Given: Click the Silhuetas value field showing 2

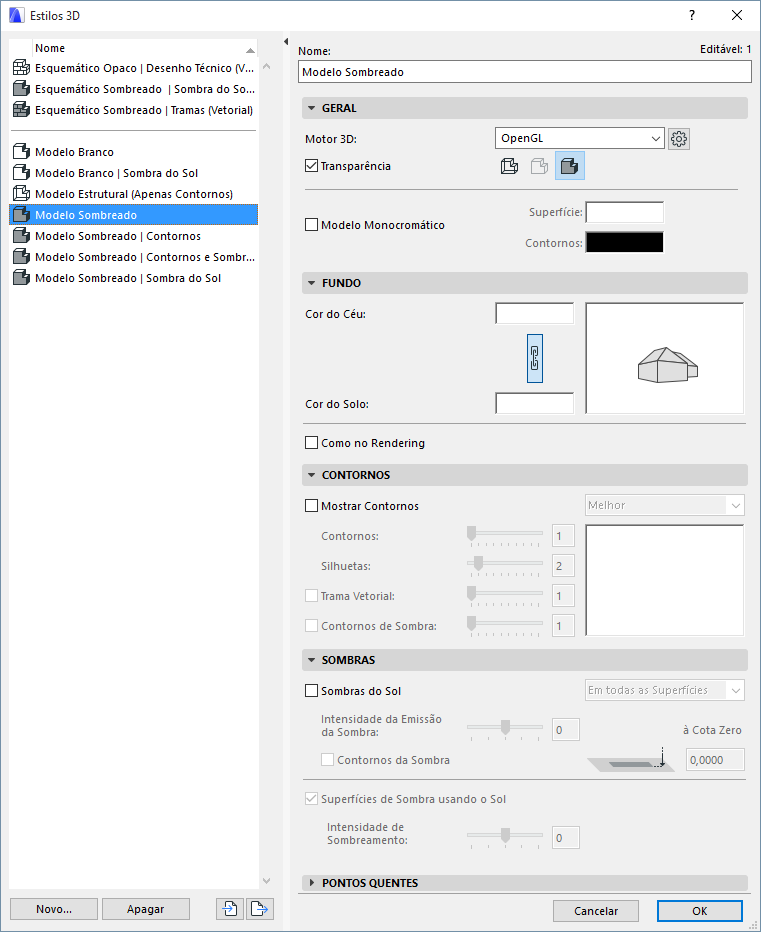Looking at the screenshot, I should [x=563, y=566].
